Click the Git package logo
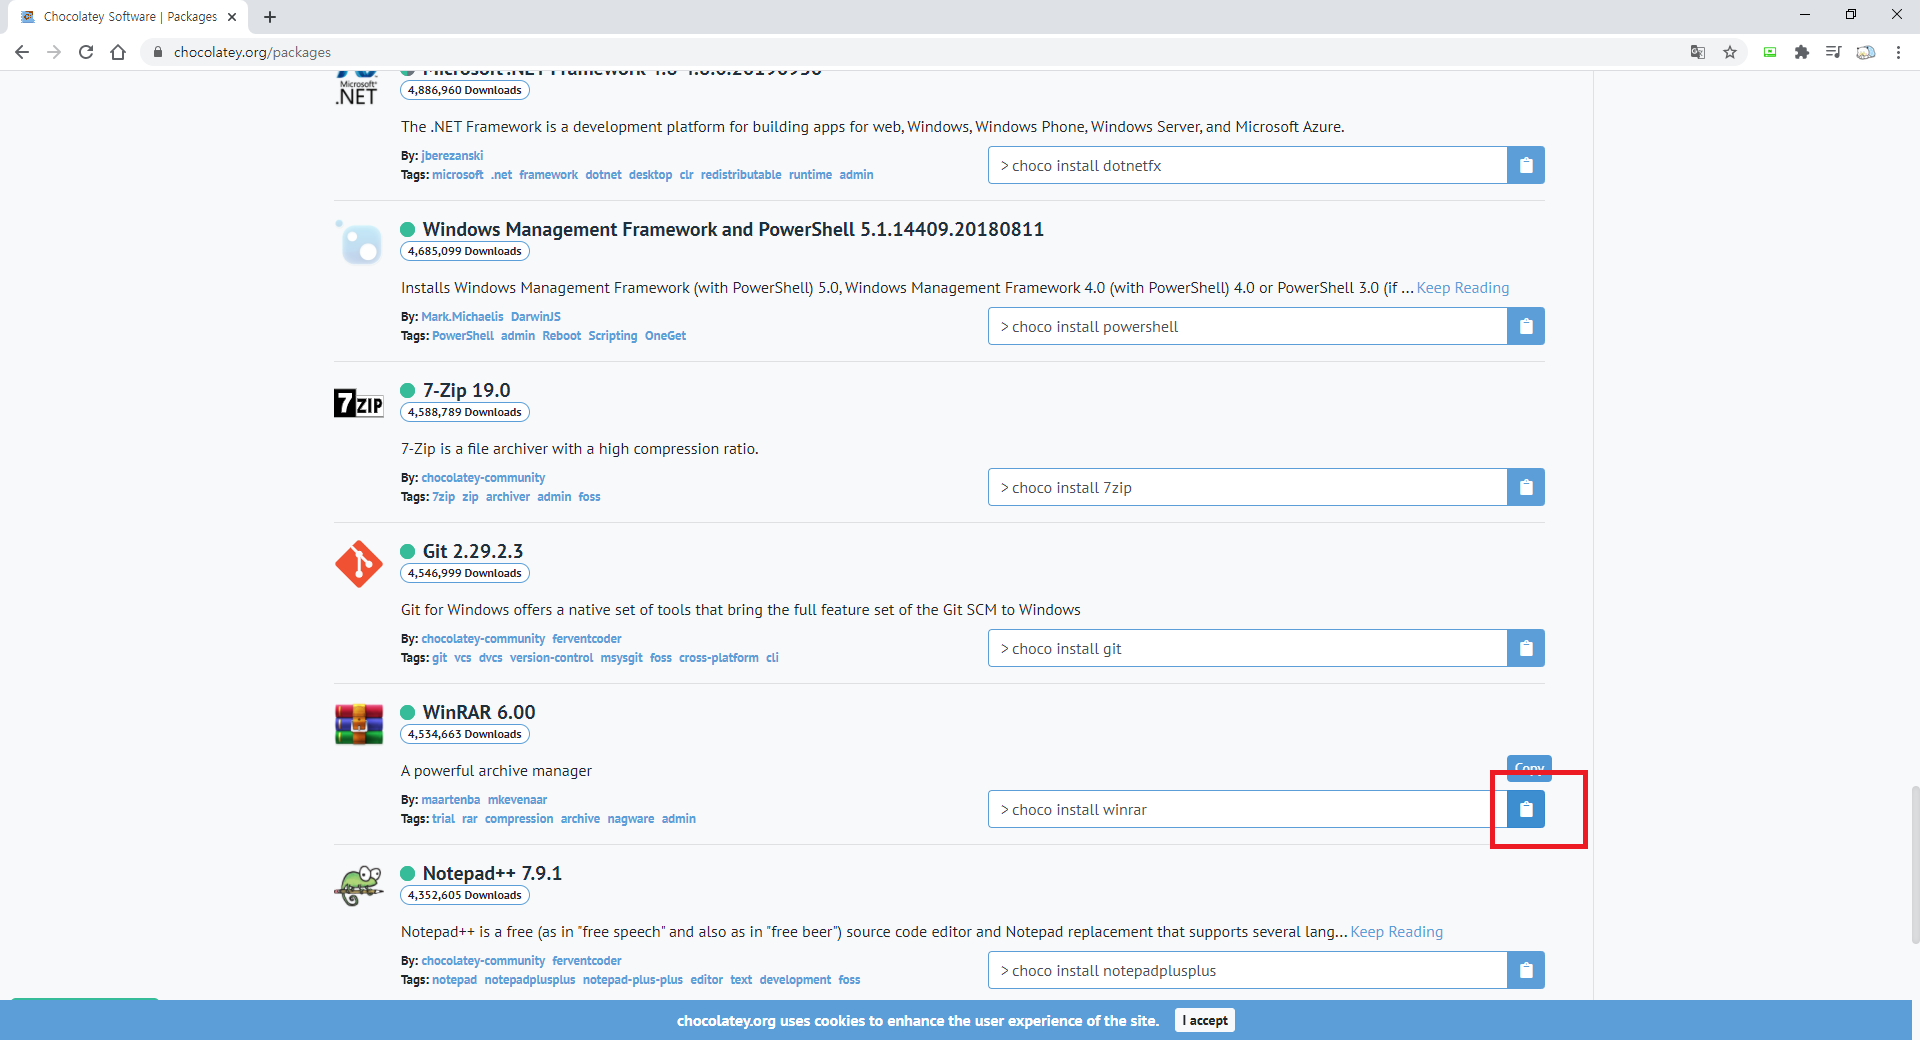Viewport: 1920px width, 1040px height. pos(359,564)
